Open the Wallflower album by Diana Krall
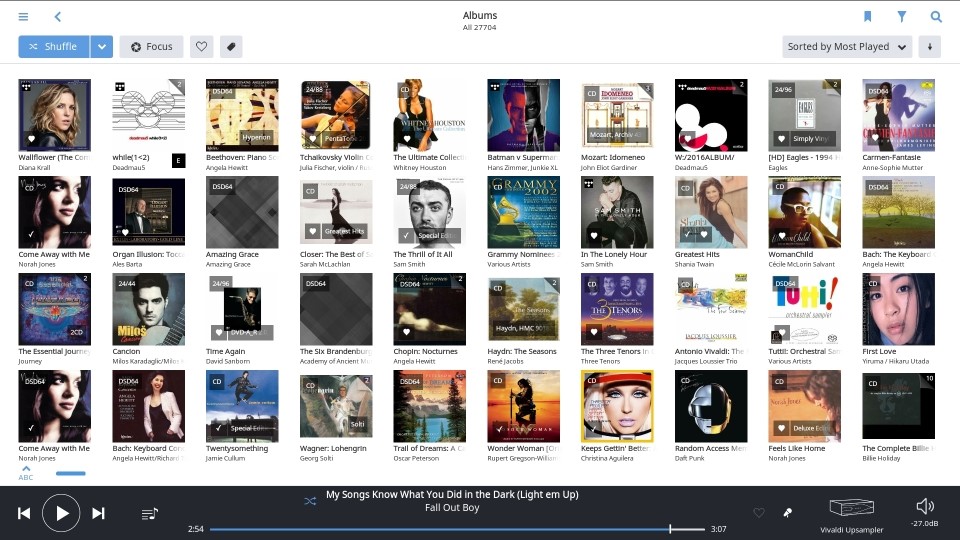960x540 pixels. (x=54, y=114)
